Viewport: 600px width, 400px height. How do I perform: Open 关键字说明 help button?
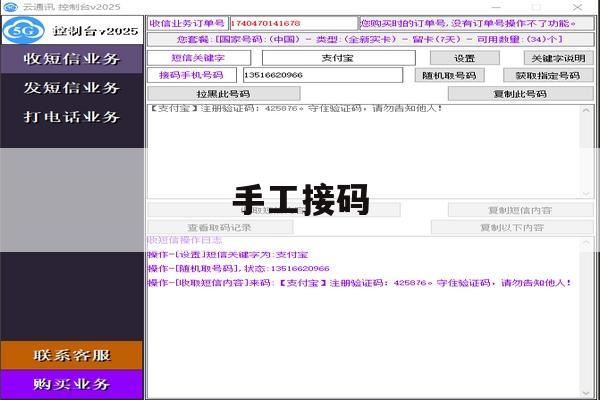coord(558,58)
